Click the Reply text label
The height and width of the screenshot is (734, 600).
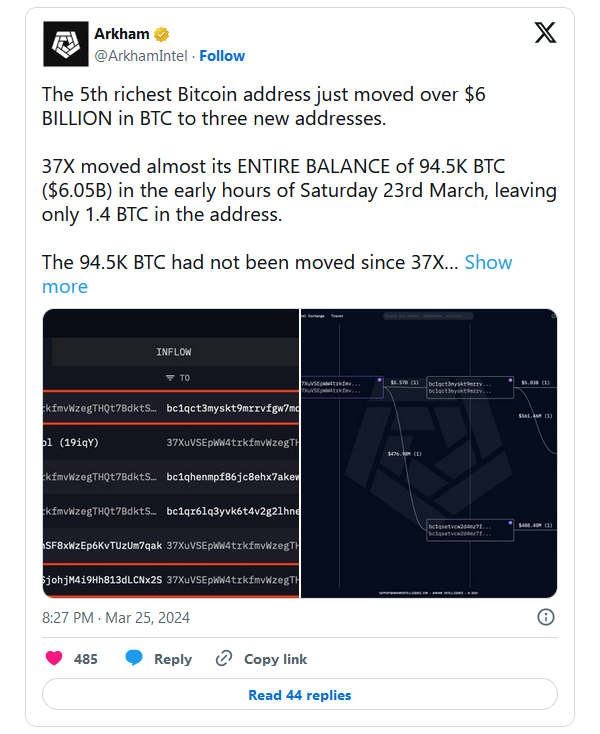pyautogui.click(x=173, y=659)
